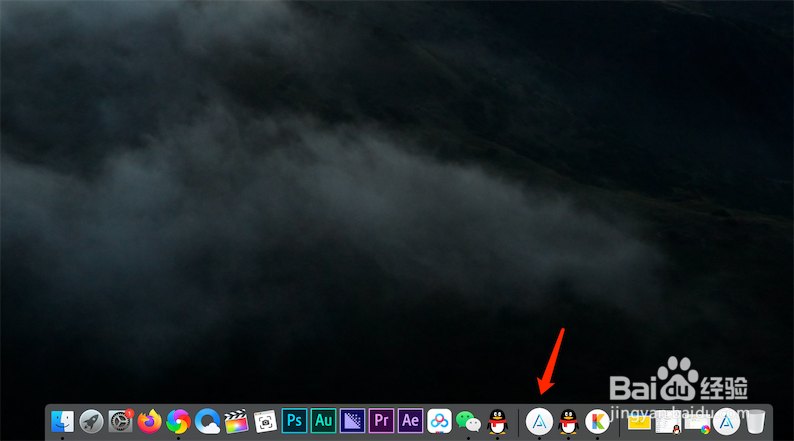Image resolution: width=794 pixels, height=441 pixels.
Task: Open the Screenshot camera app icon
Action: click(265, 421)
